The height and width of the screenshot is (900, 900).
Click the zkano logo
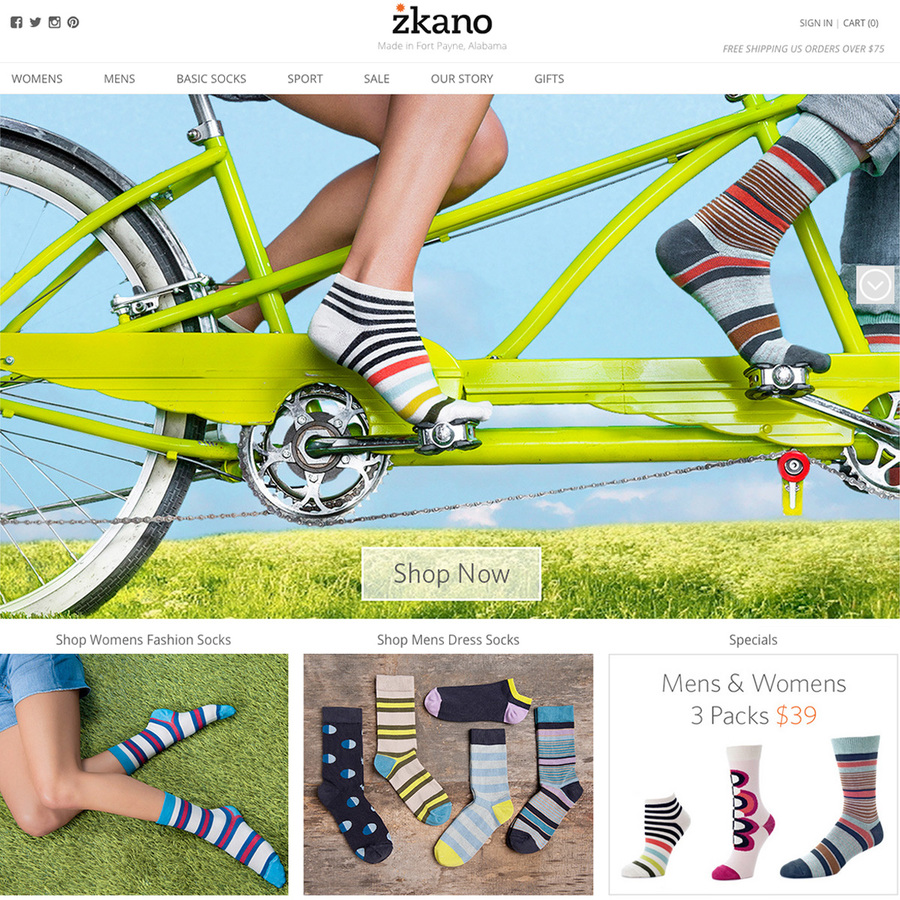coord(442,21)
